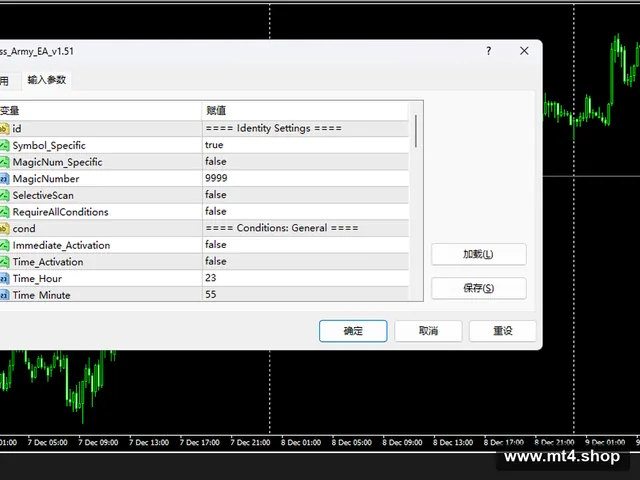Click the 赋值 column header
This screenshot has height=480, width=640.
[305, 111]
